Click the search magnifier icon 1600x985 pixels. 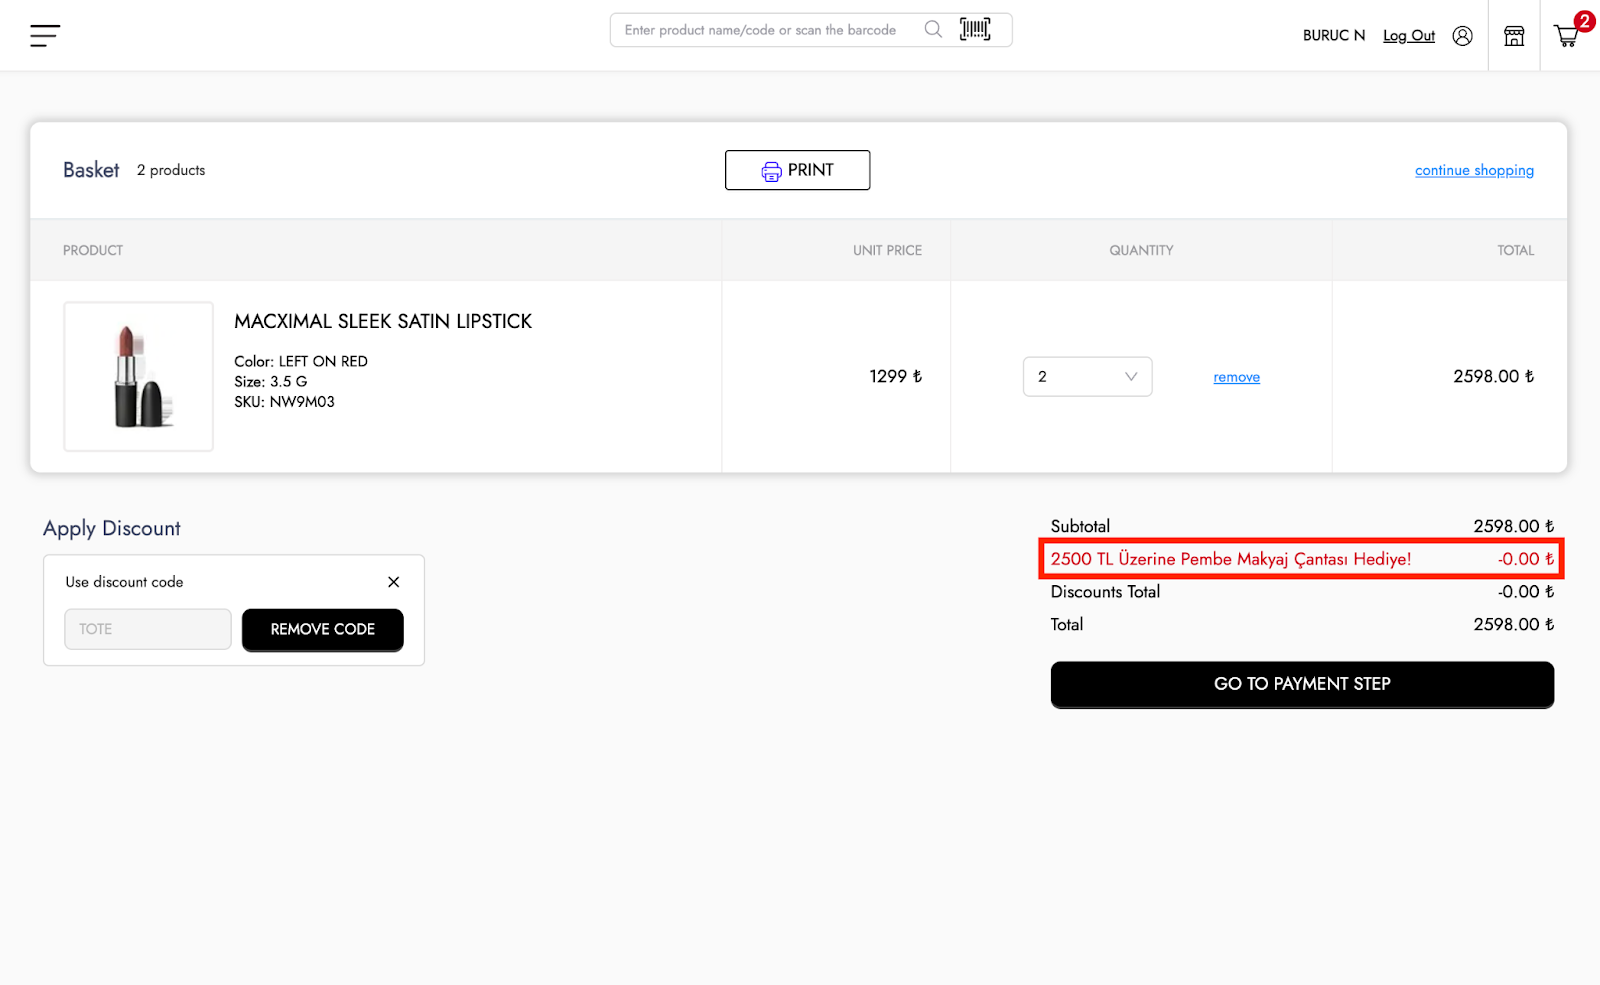[933, 30]
